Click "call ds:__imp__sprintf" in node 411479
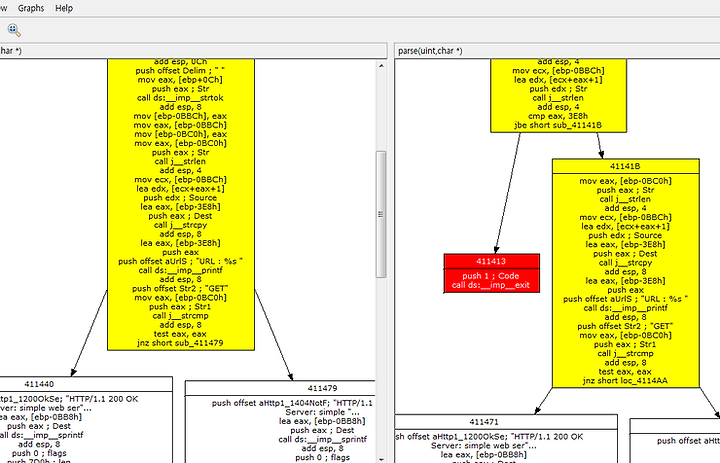Image resolution: width=720 pixels, height=463 pixels. 322,440
